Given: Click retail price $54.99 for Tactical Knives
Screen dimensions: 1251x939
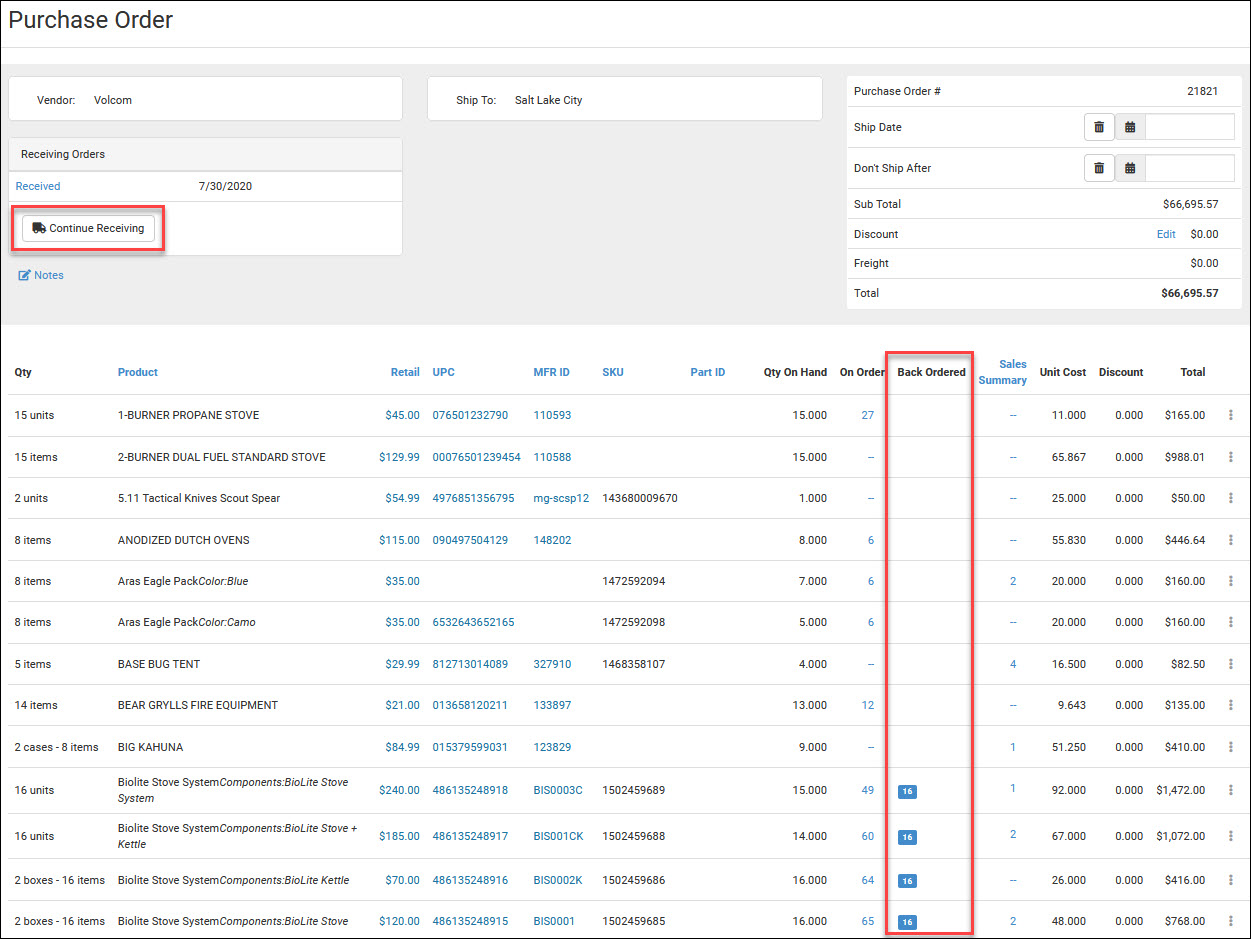Looking at the screenshot, I should pos(403,498).
